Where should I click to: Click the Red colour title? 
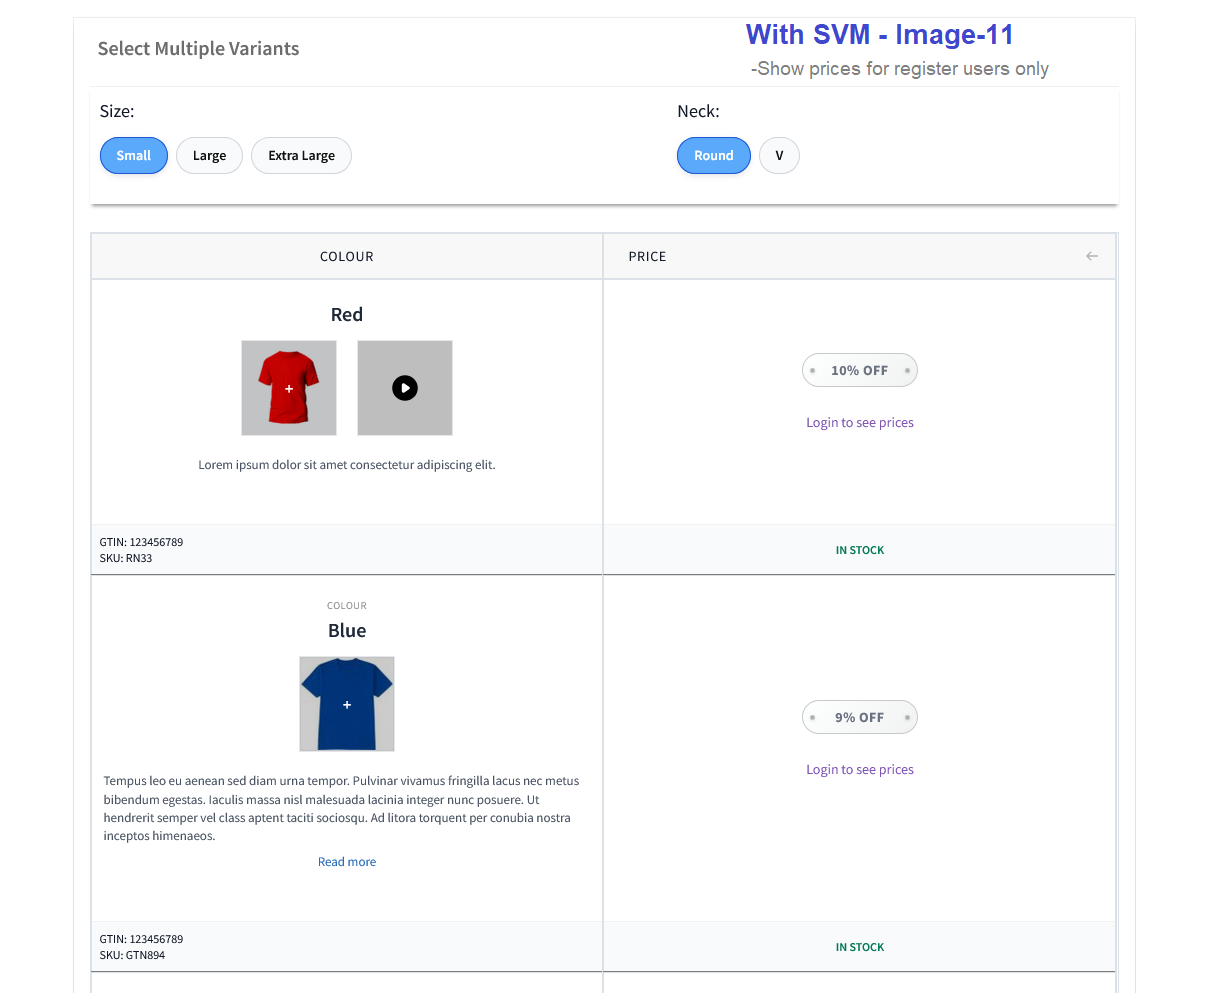pos(347,315)
